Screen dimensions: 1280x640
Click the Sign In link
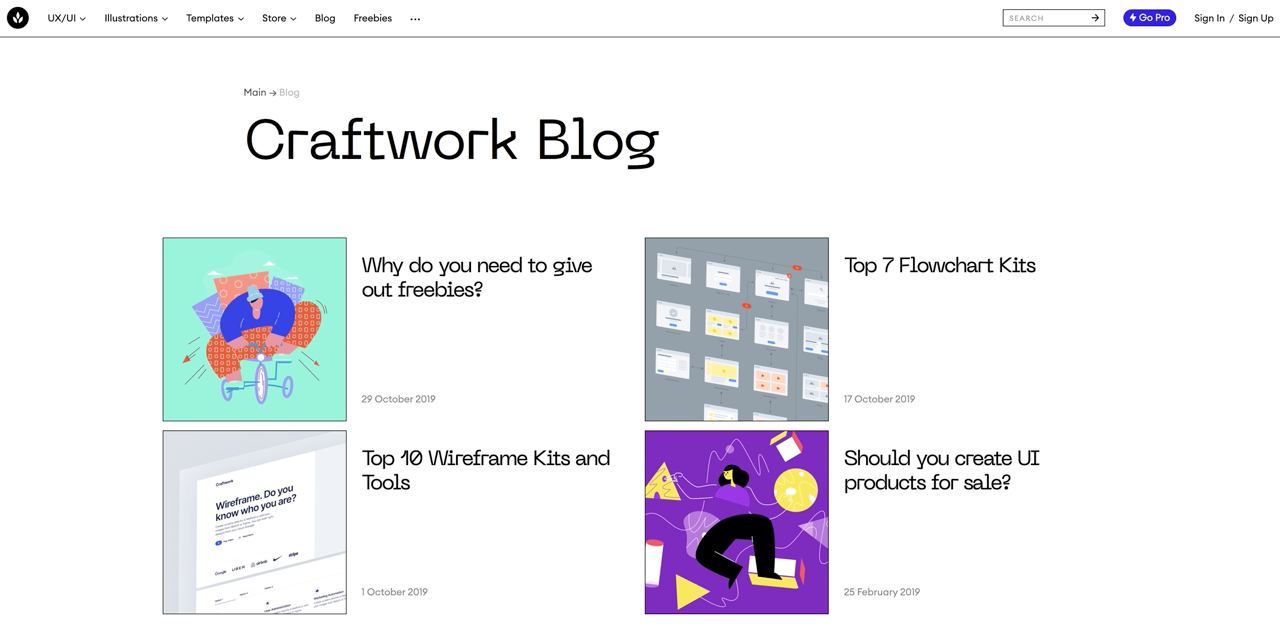[1209, 18]
